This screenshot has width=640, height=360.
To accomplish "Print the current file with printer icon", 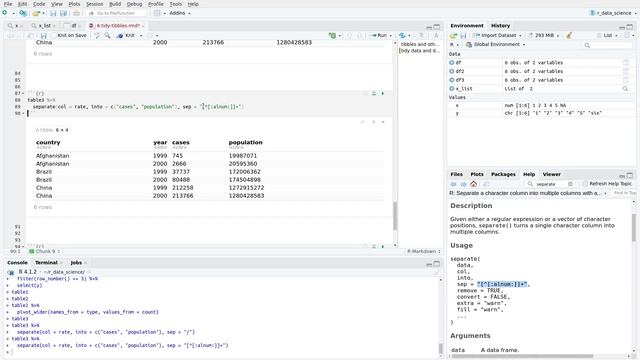I will tap(76, 13).
